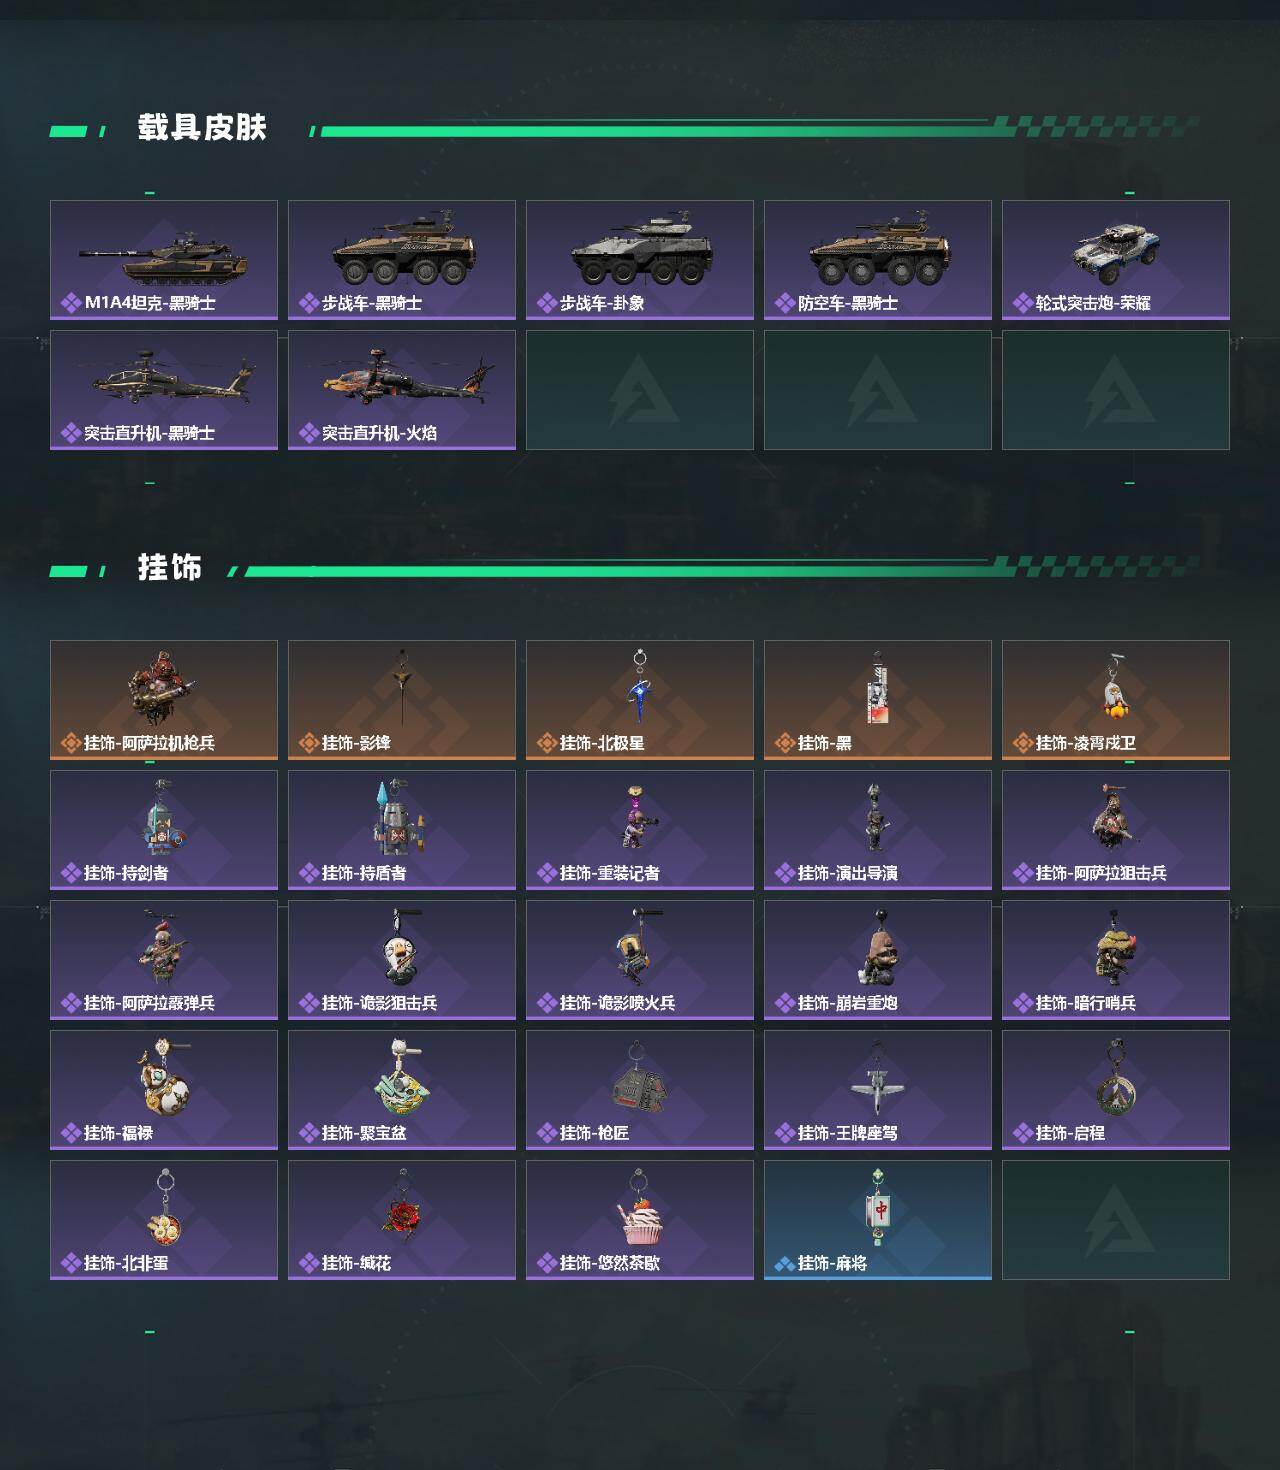The image size is (1280, 1470).
Task: Choose the 轮式突击炮-荣耀 skin
Action: tap(1116, 260)
